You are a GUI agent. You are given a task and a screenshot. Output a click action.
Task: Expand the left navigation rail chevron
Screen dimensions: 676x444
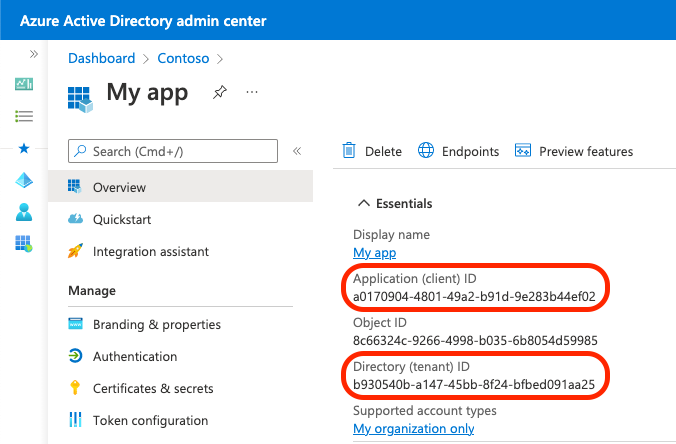coord(33,53)
